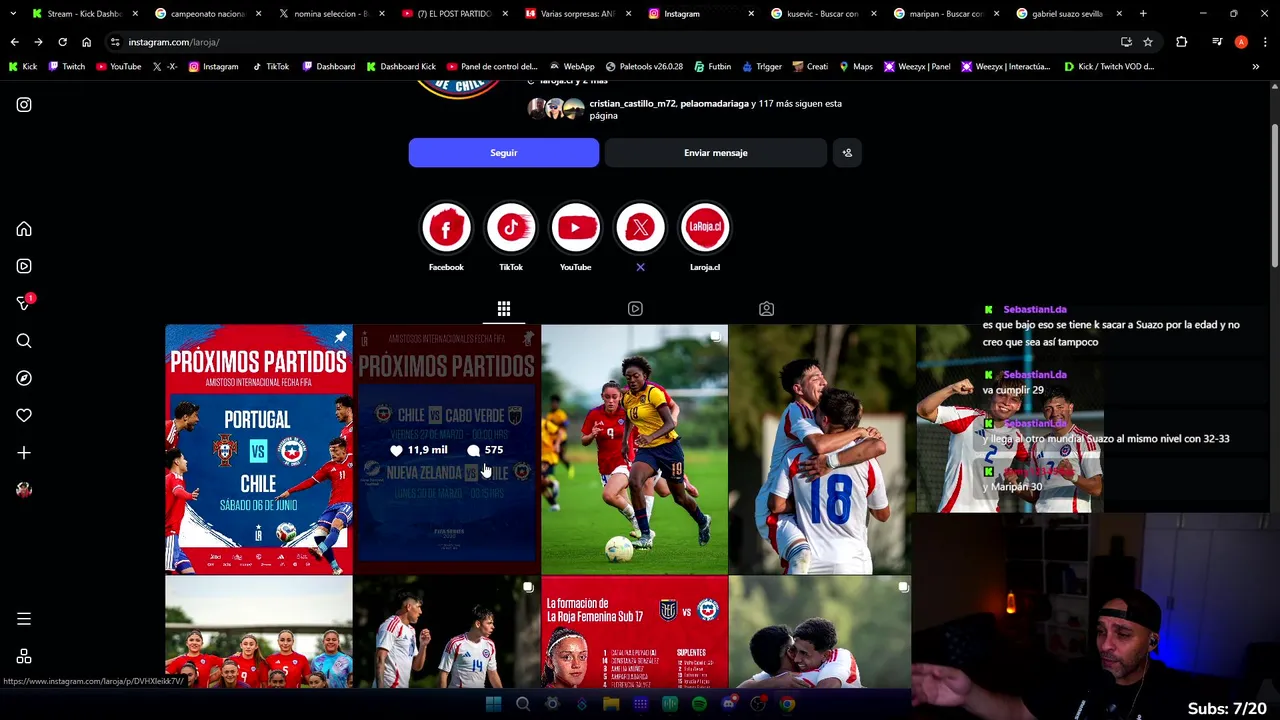Open the LaRoja.cl story highlight
The height and width of the screenshot is (720, 1280).
(705, 228)
